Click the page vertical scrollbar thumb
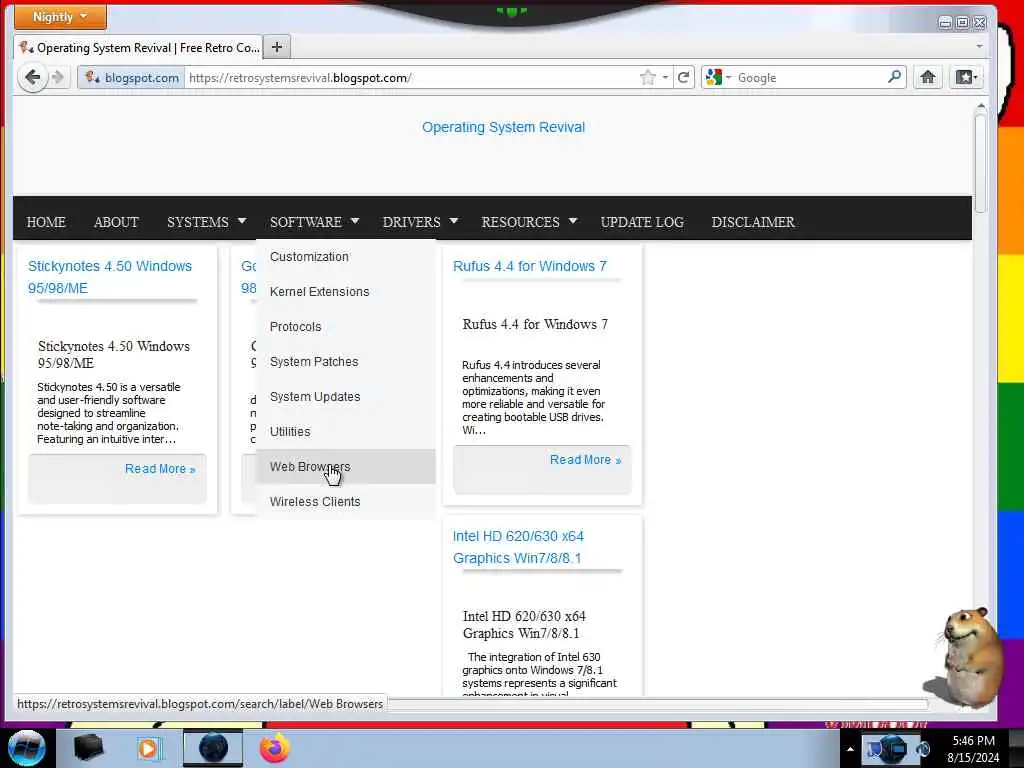The image size is (1024, 768). [x=980, y=161]
